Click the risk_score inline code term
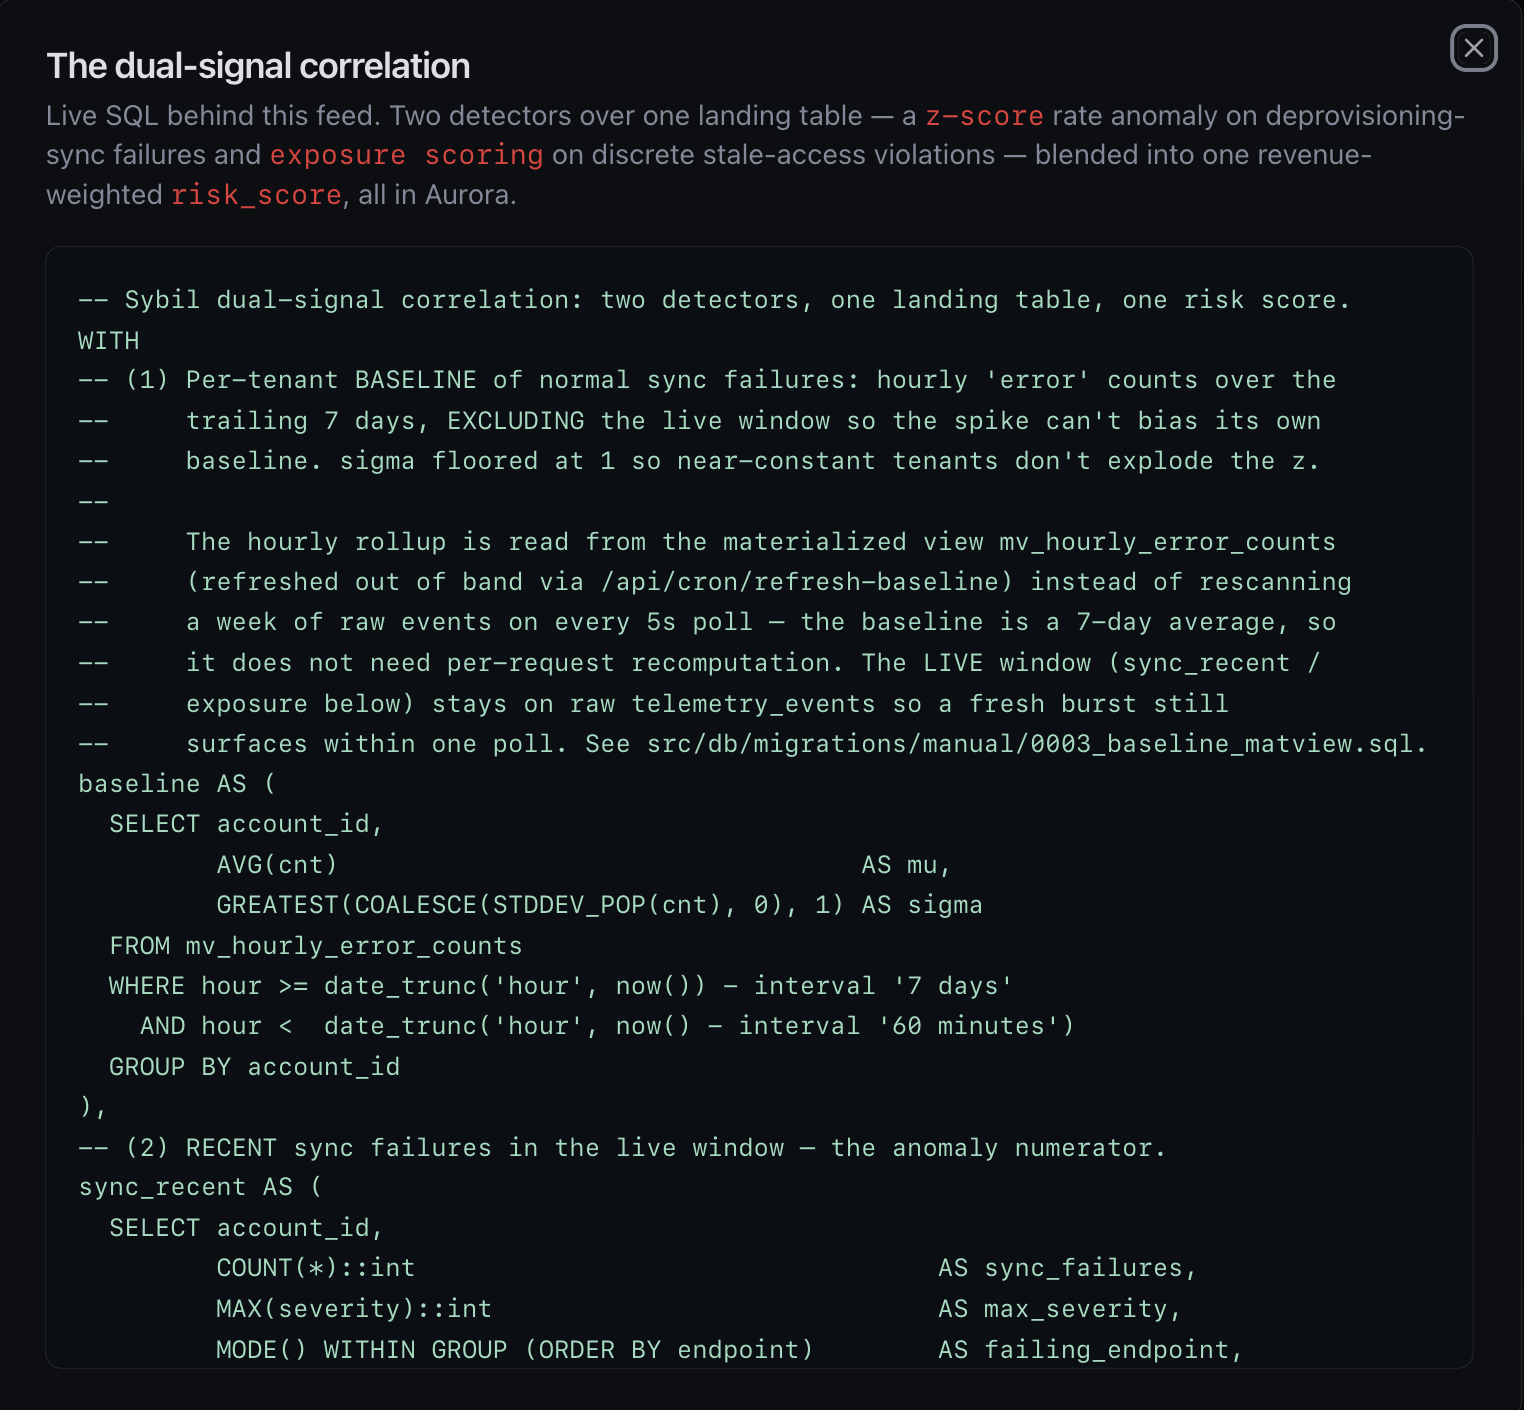The width and height of the screenshot is (1524, 1410). click(x=256, y=195)
